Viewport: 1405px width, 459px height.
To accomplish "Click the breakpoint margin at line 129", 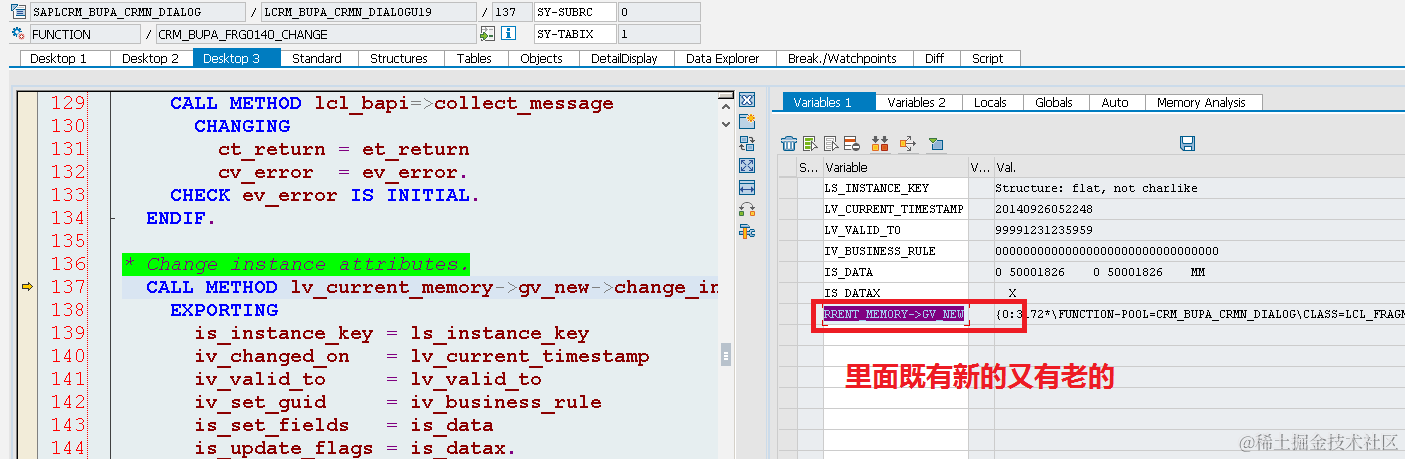I will [27, 103].
